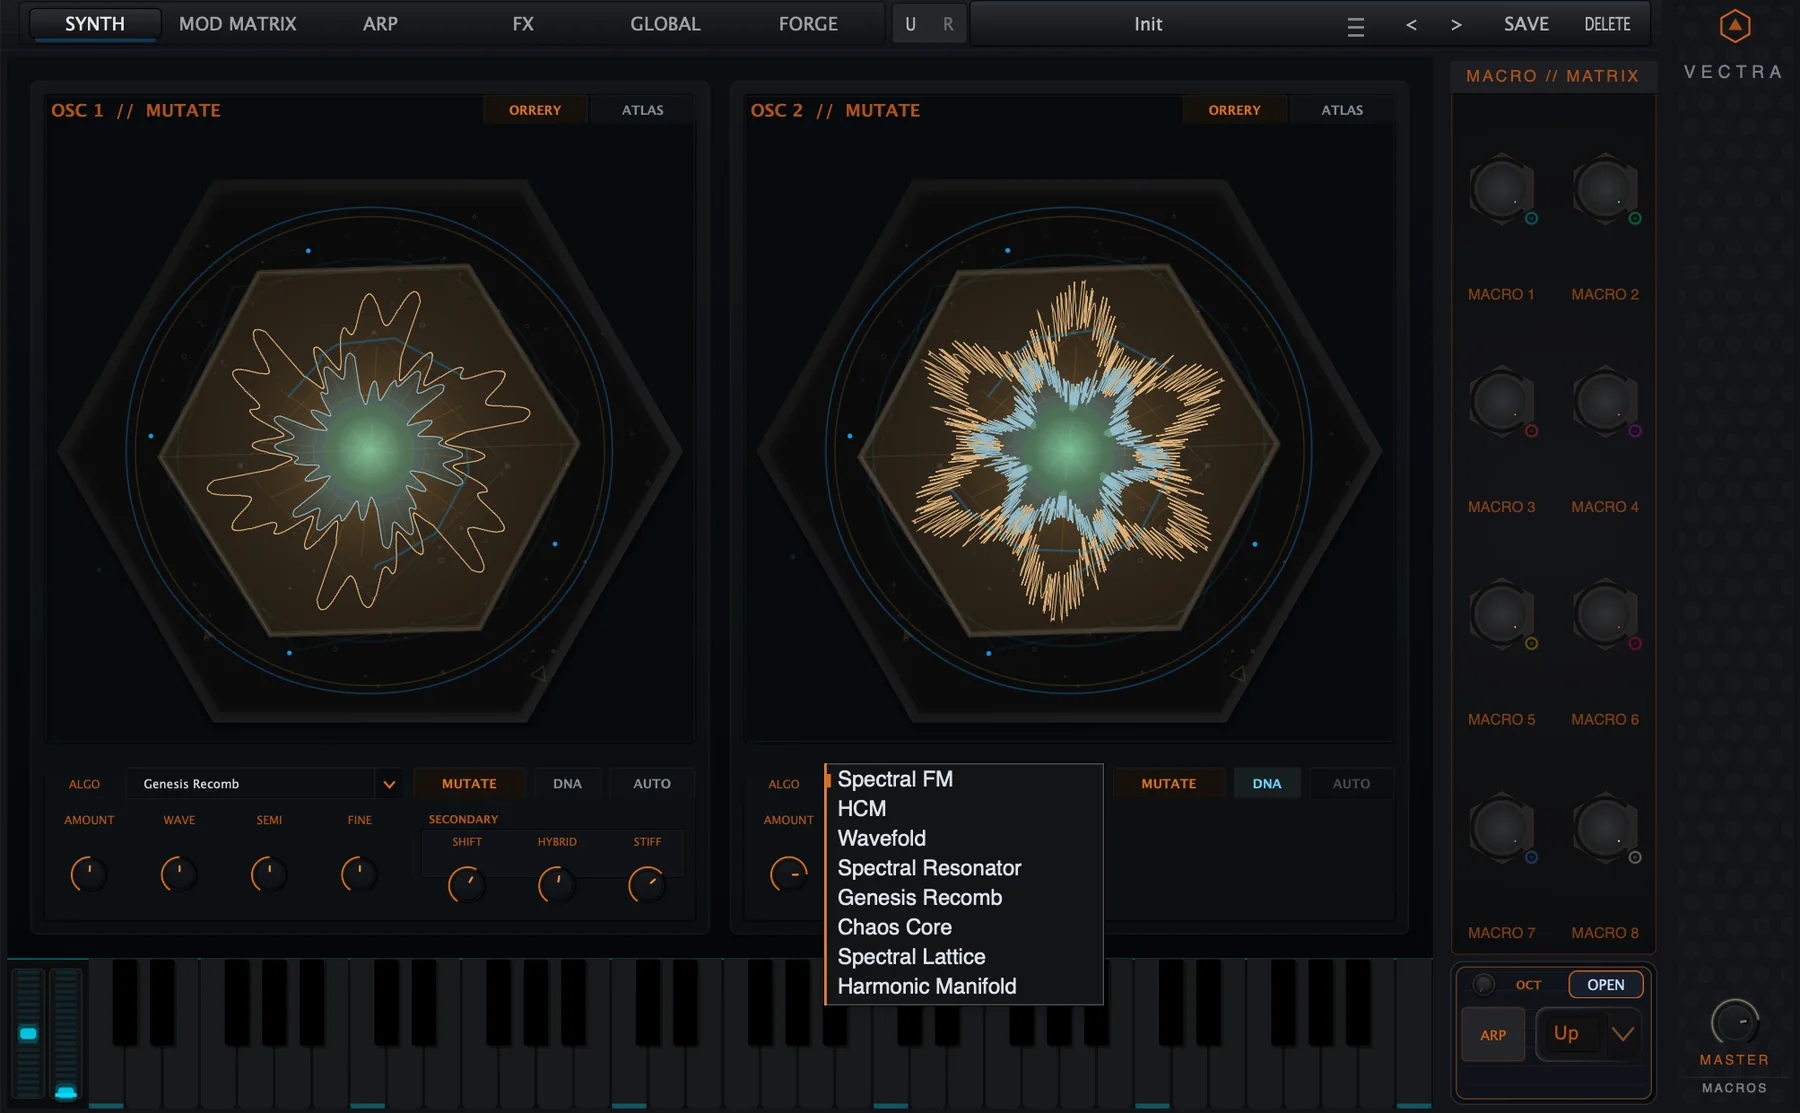Choose Genesis Recomb from the open algorithm list

pos(964,898)
